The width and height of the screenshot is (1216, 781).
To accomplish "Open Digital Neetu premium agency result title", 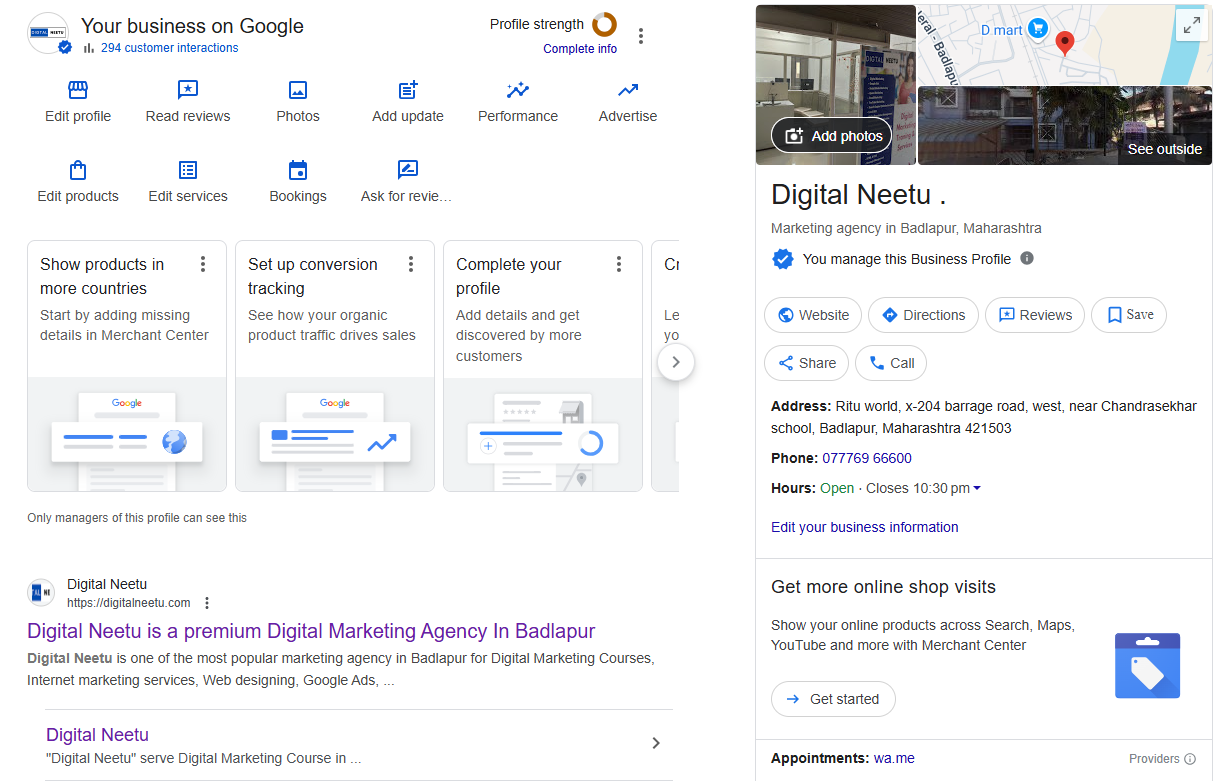I will tap(311, 631).
